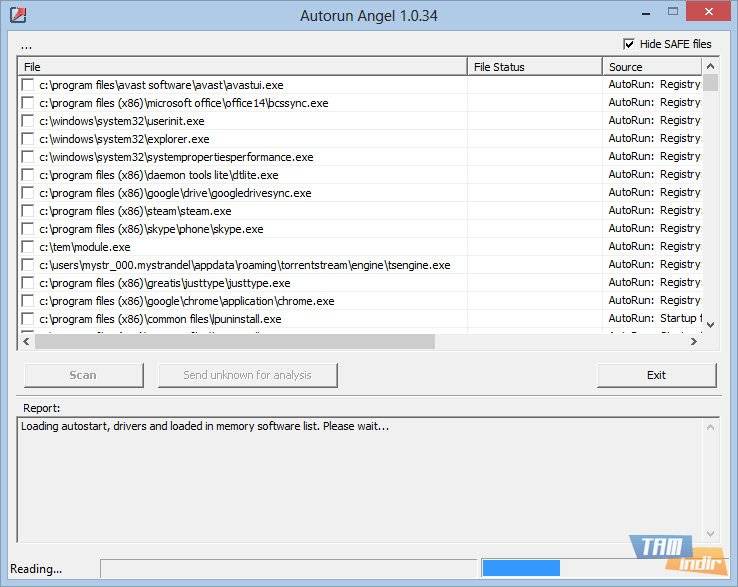Click Send unknown for analysis button
Screen dimensions: 738x587
[x=247, y=375]
